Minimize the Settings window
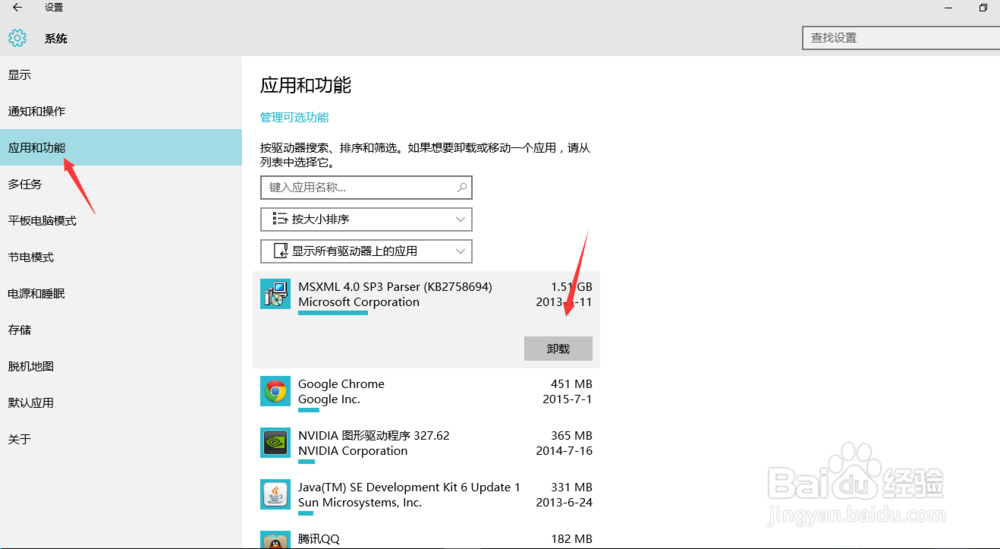Image resolution: width=1000 pixels, height=549 pixels. point(948,8)
